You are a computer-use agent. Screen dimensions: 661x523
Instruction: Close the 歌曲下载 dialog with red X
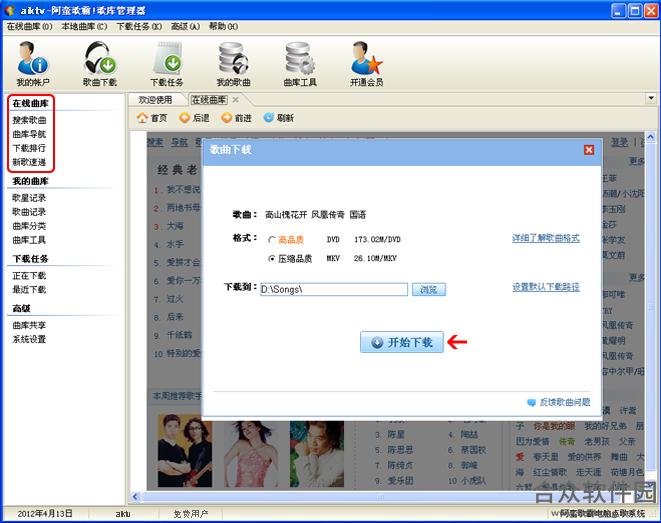pyautogui.click(x=589, y=150)
